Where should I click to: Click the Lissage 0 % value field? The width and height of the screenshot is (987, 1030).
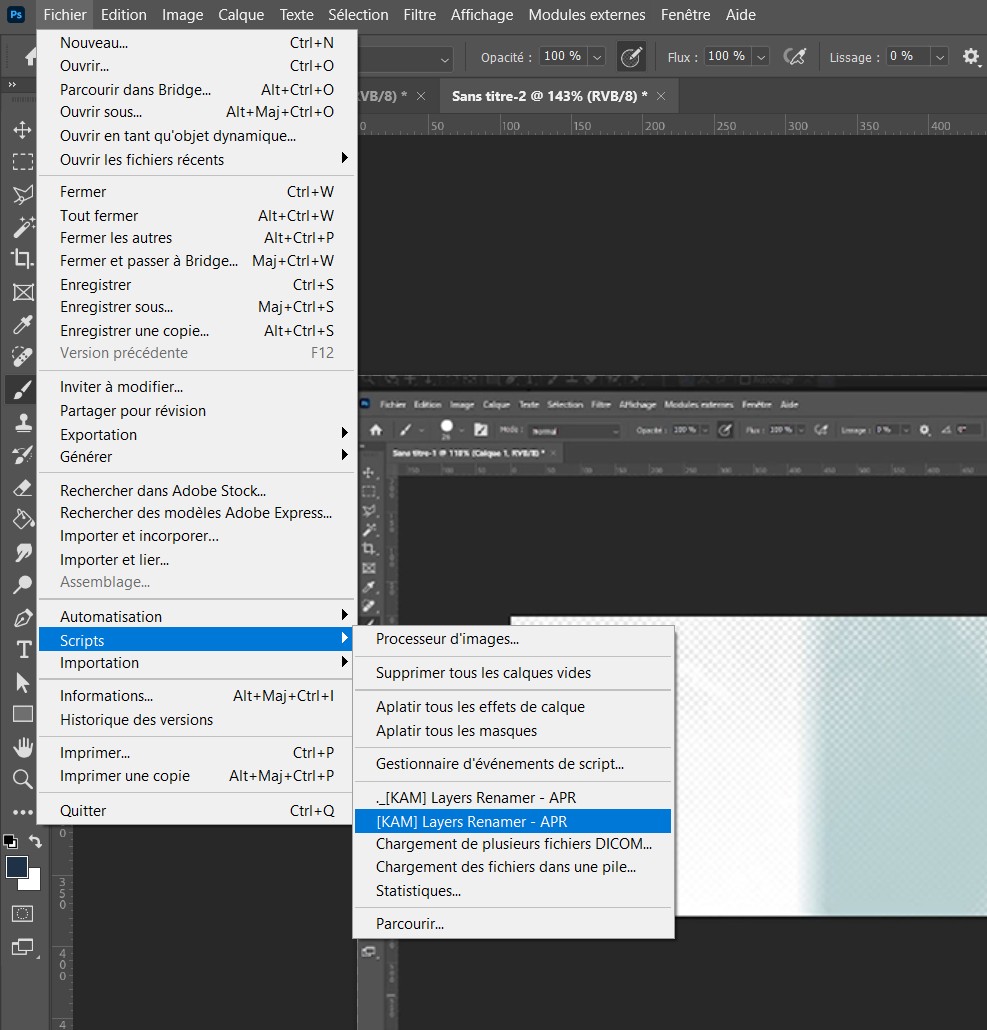pyautogui.click(x=908, y=56)
